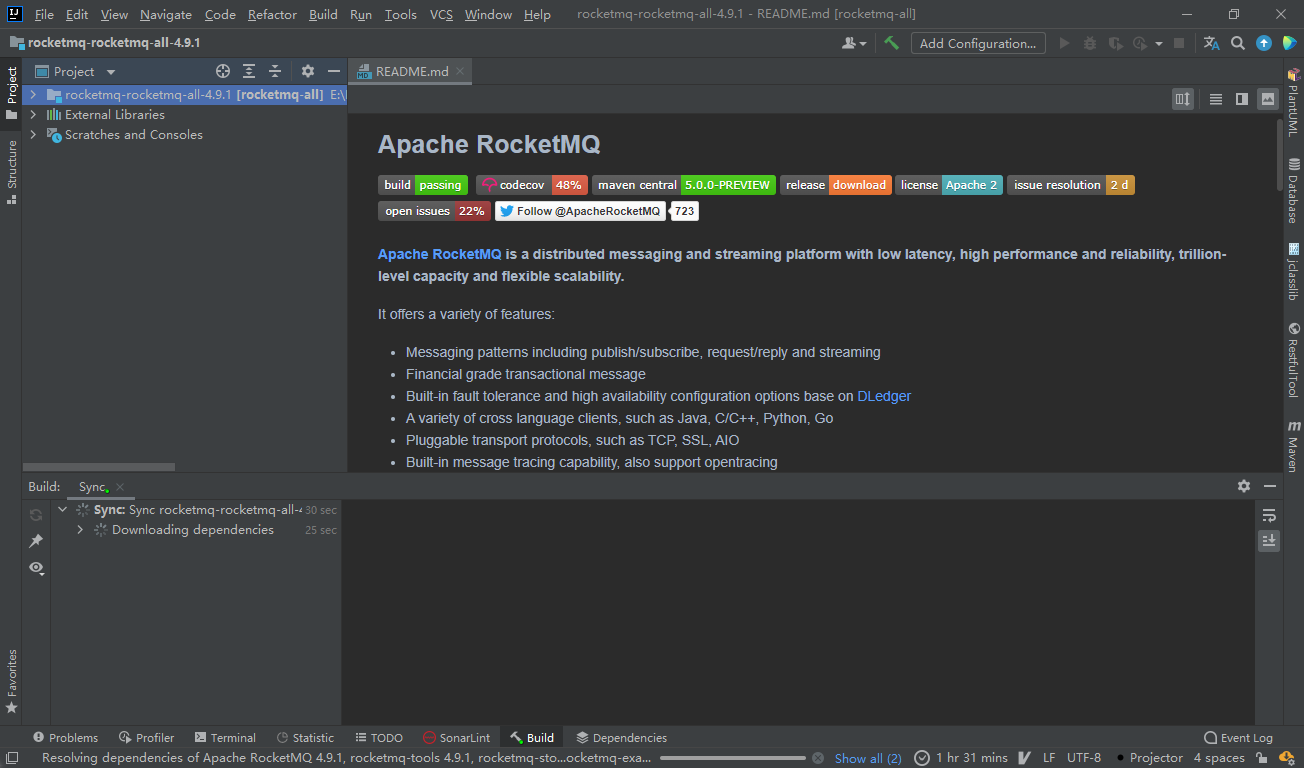Click the colorful Codota icon at toolbar end
Image resolution: width=1304 pixels, height=768 pixels.
click(1289, 43)
